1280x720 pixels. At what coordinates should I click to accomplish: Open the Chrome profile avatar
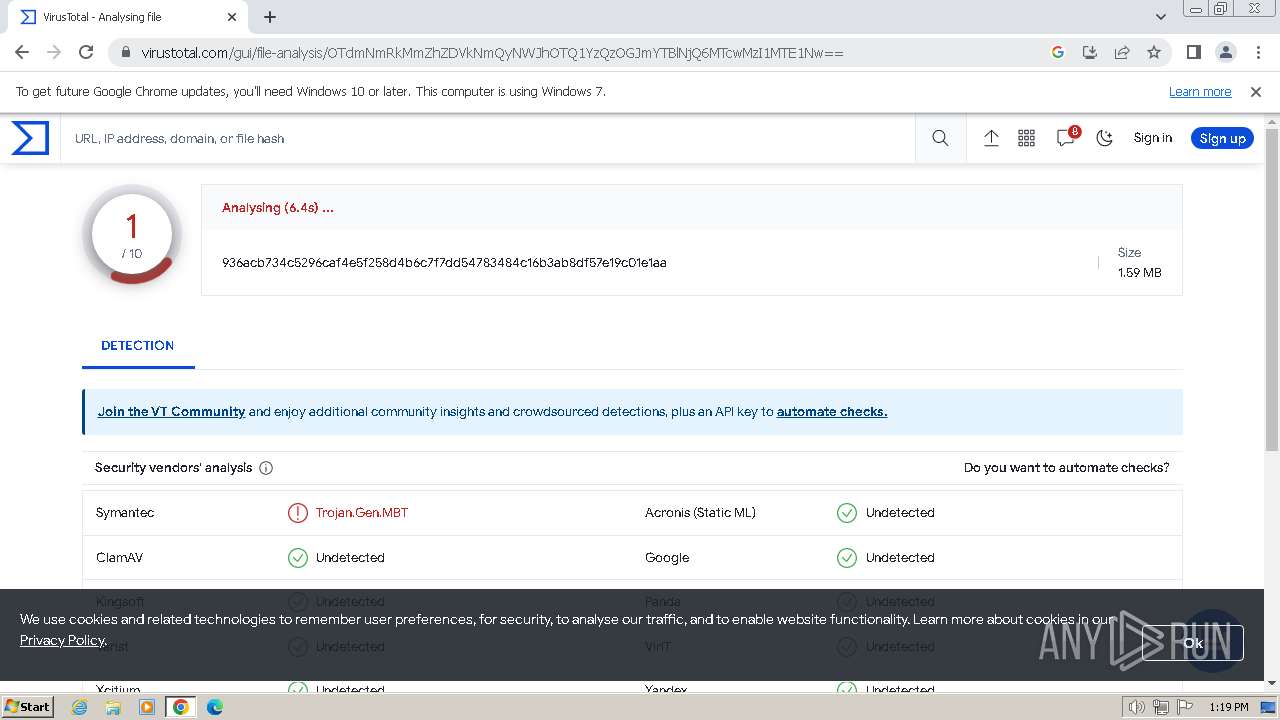pyautogui.click(x=1225, y=52)
